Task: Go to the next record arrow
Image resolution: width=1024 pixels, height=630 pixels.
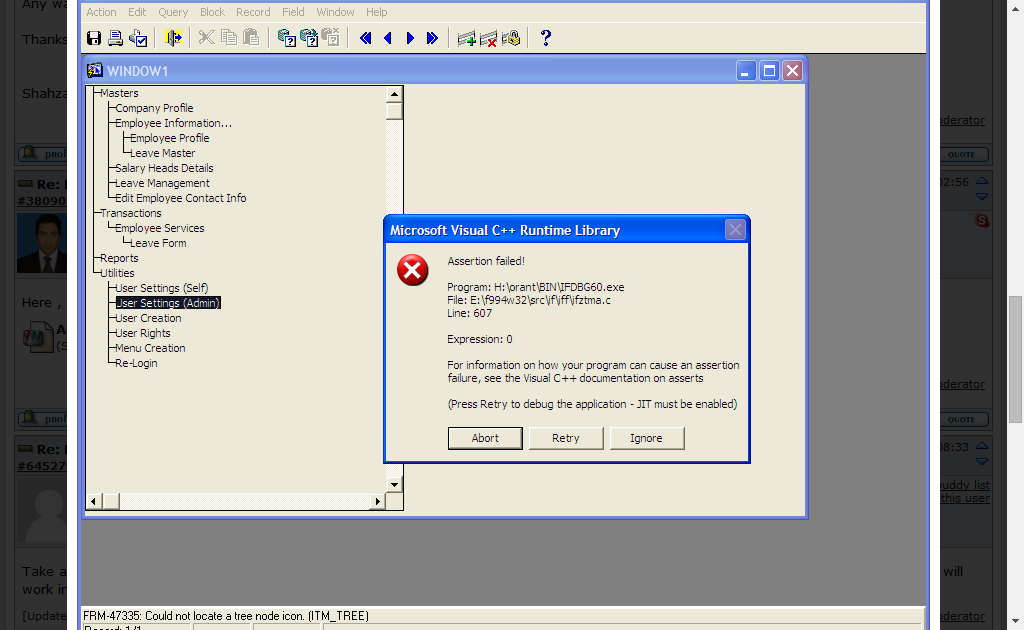Action: coord(410,38)
